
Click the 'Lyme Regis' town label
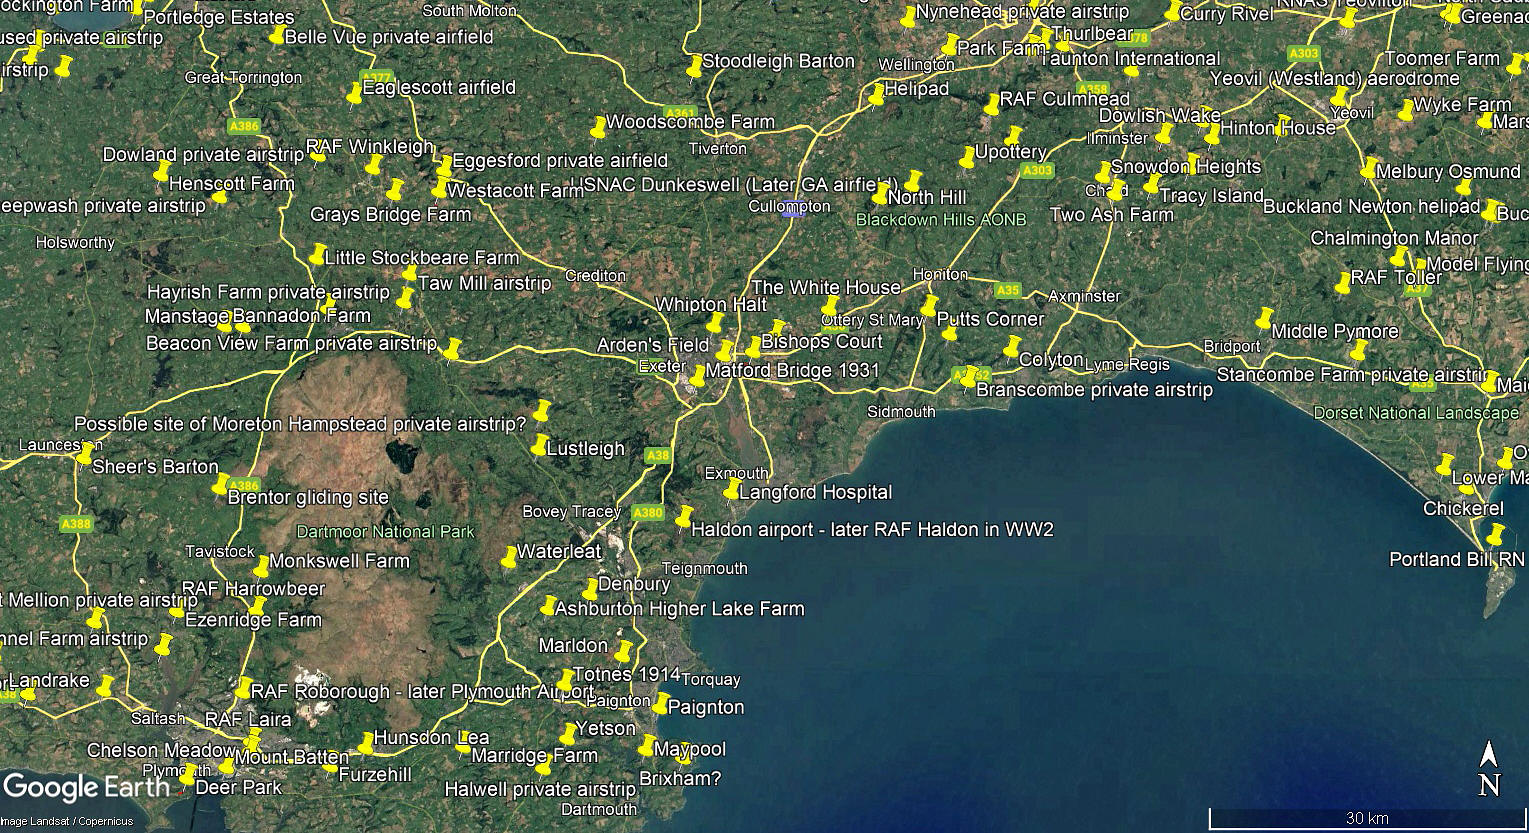pos(1126,365)
